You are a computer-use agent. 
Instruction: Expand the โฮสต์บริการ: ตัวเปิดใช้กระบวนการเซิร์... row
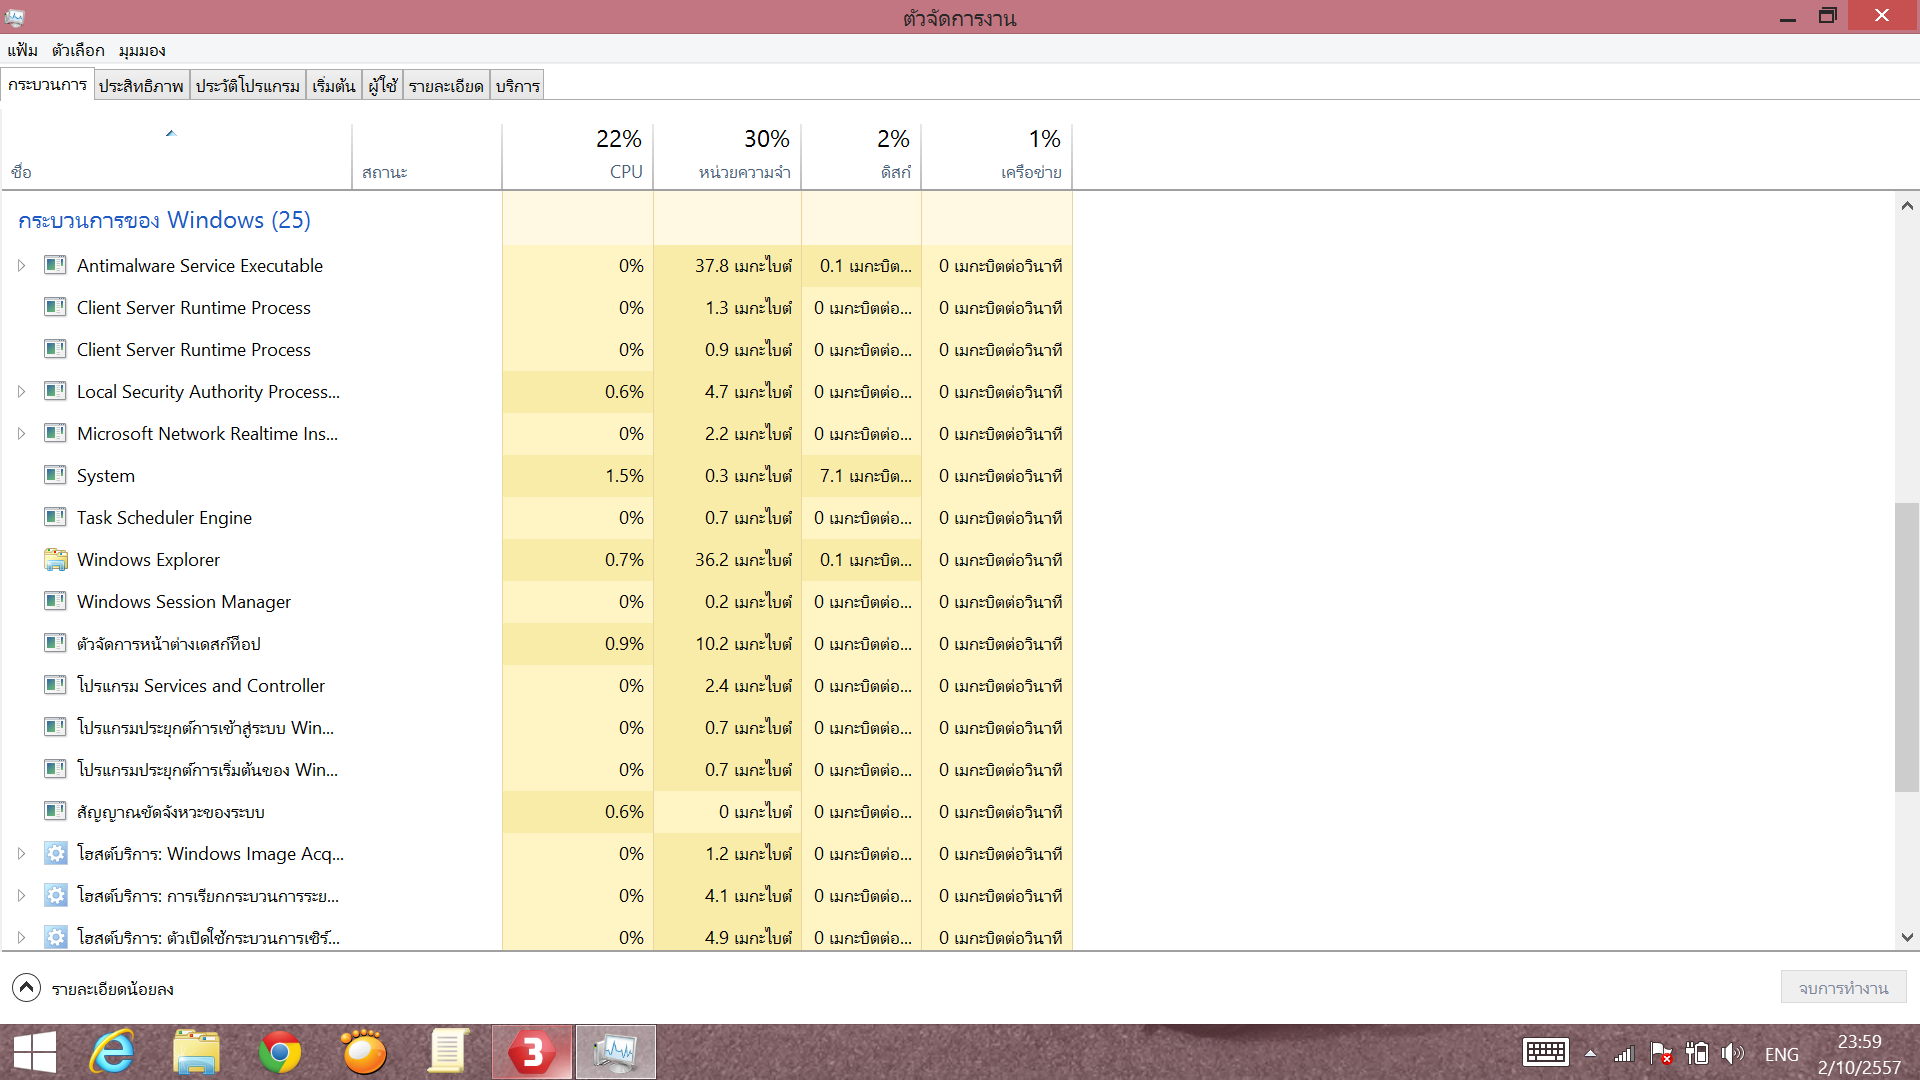pyautogui.click(x=21, y=937)
